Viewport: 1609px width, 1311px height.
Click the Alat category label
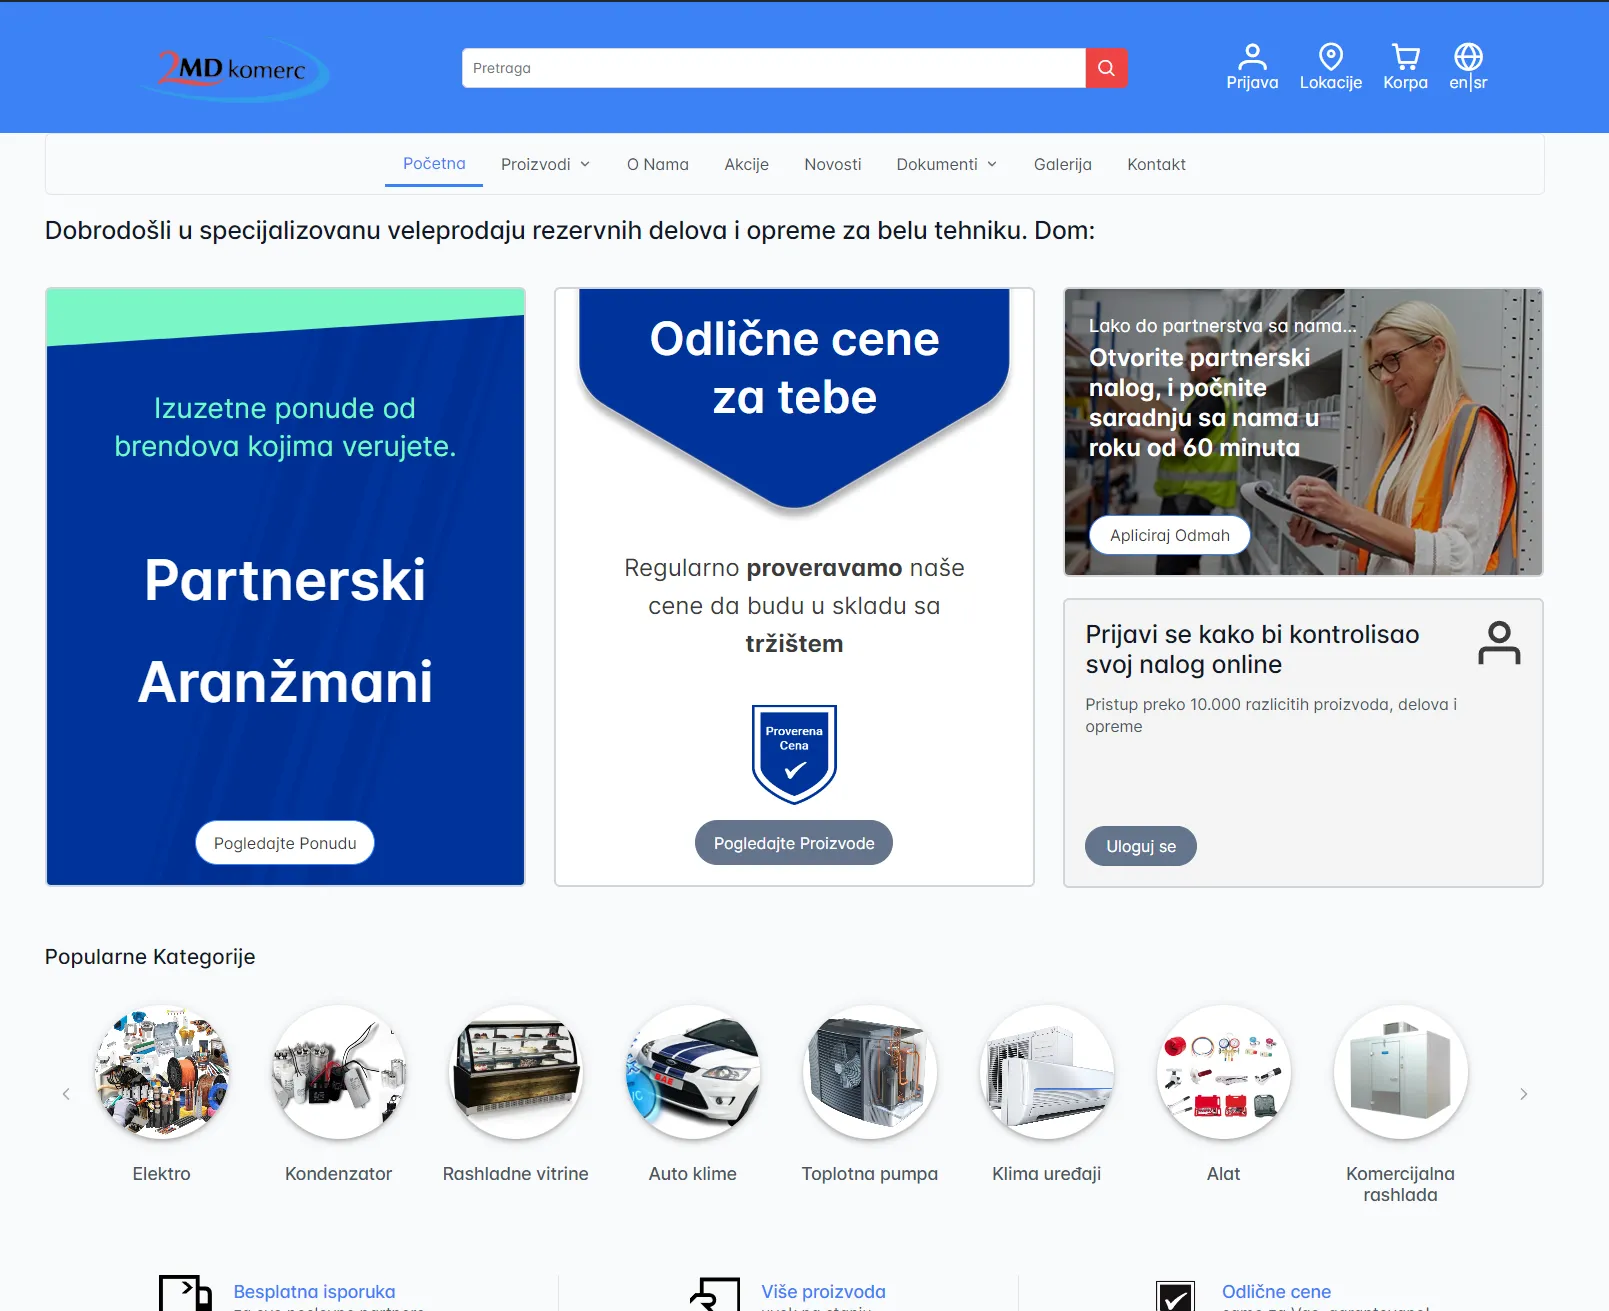click(x=1224, y=1173)
